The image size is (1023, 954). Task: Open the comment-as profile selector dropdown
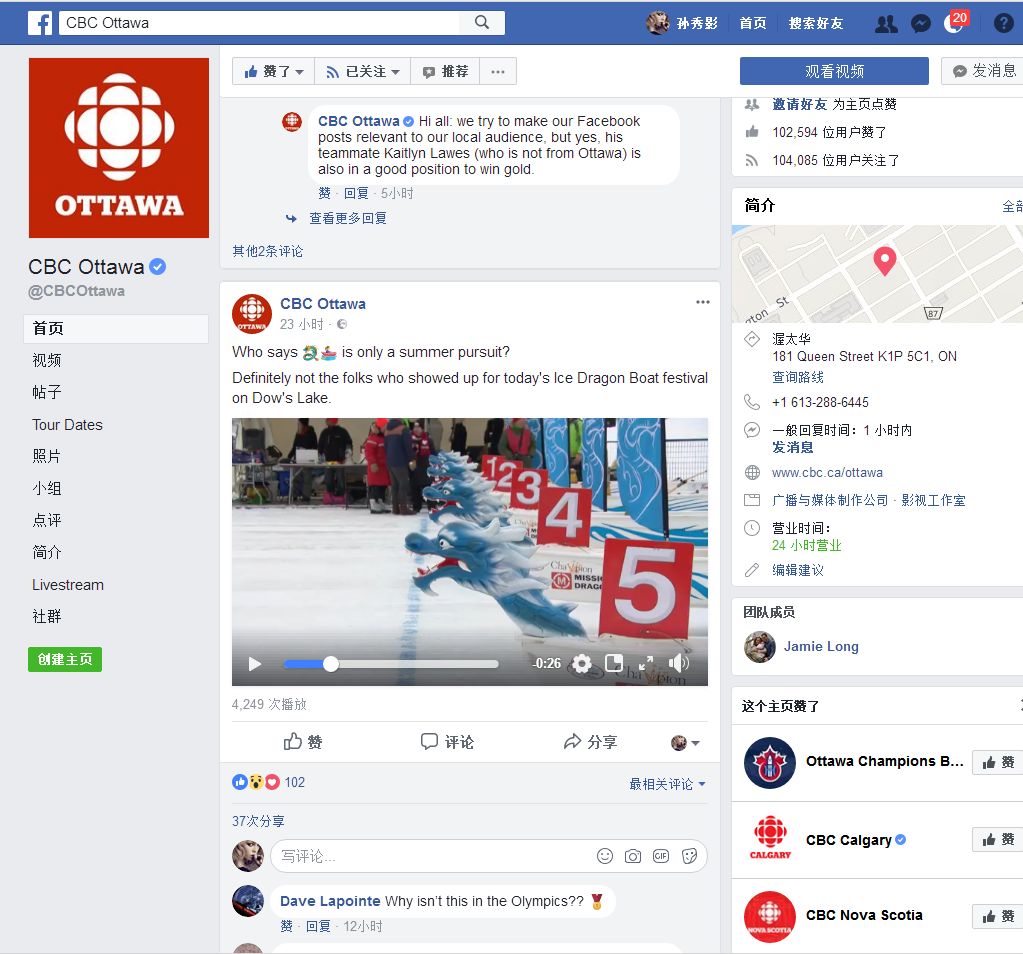[x=685, y=743]
